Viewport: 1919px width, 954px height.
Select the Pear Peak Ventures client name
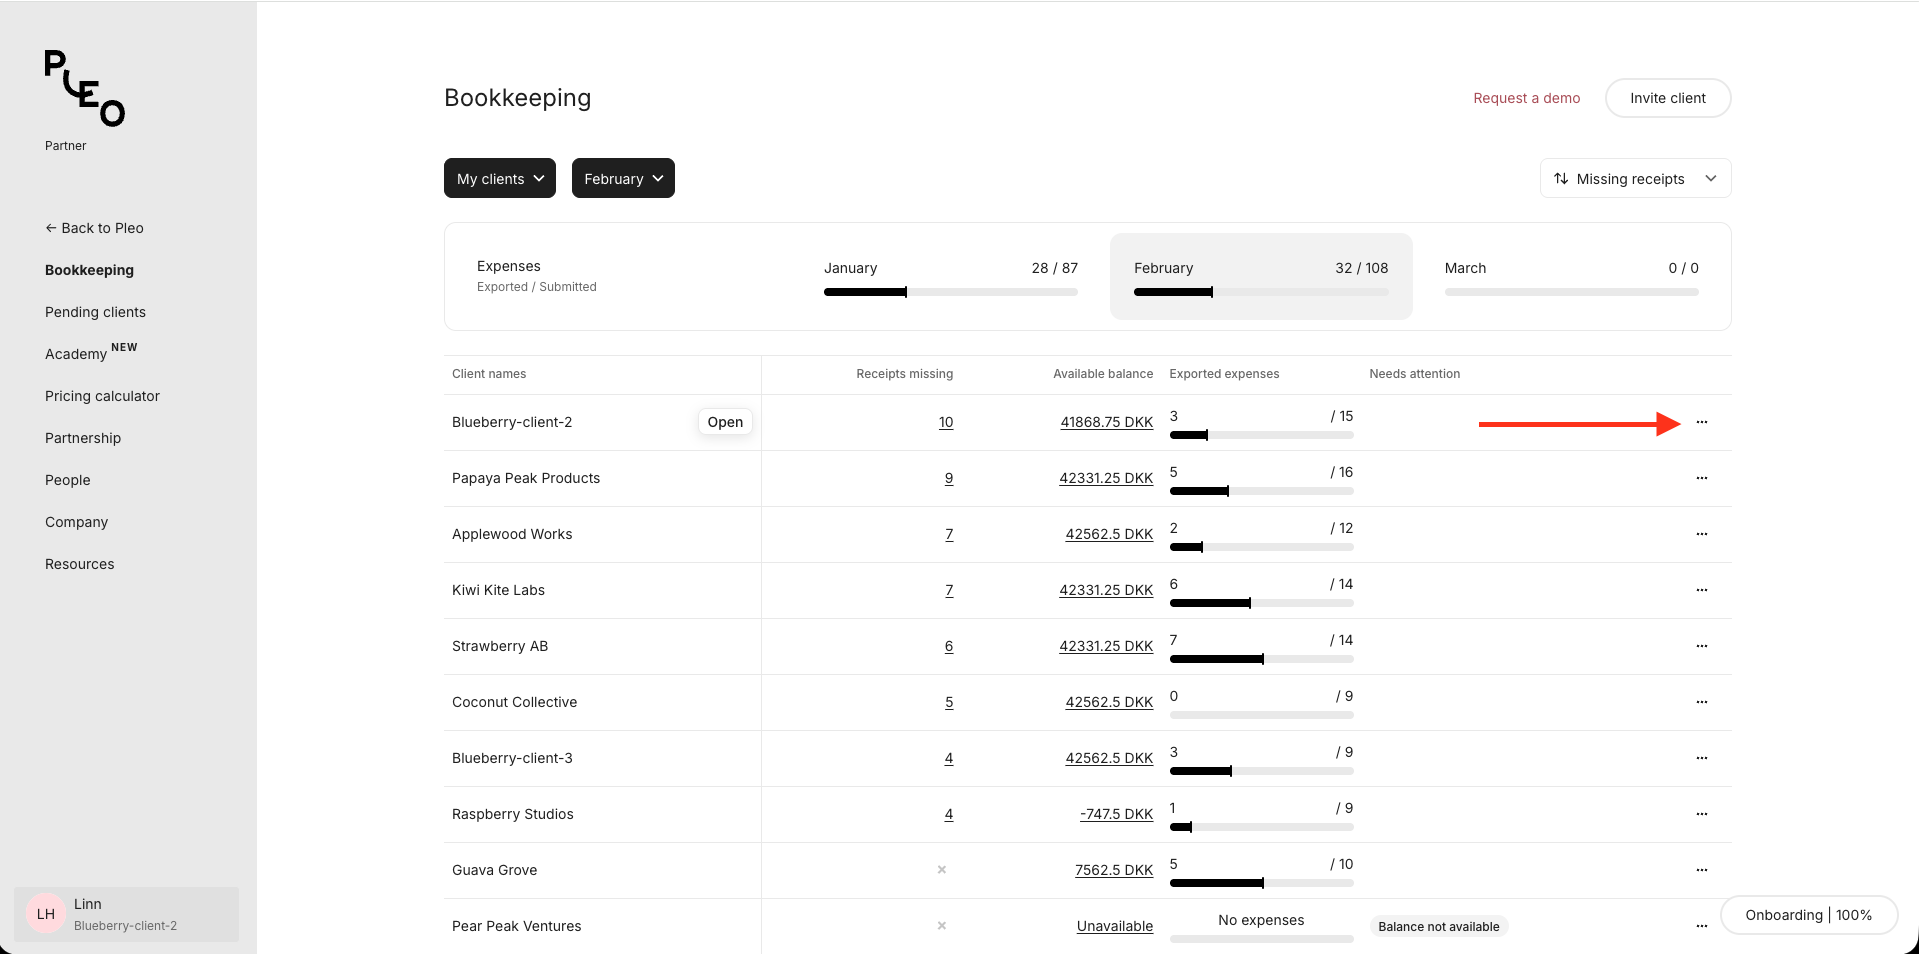point(516,926)
